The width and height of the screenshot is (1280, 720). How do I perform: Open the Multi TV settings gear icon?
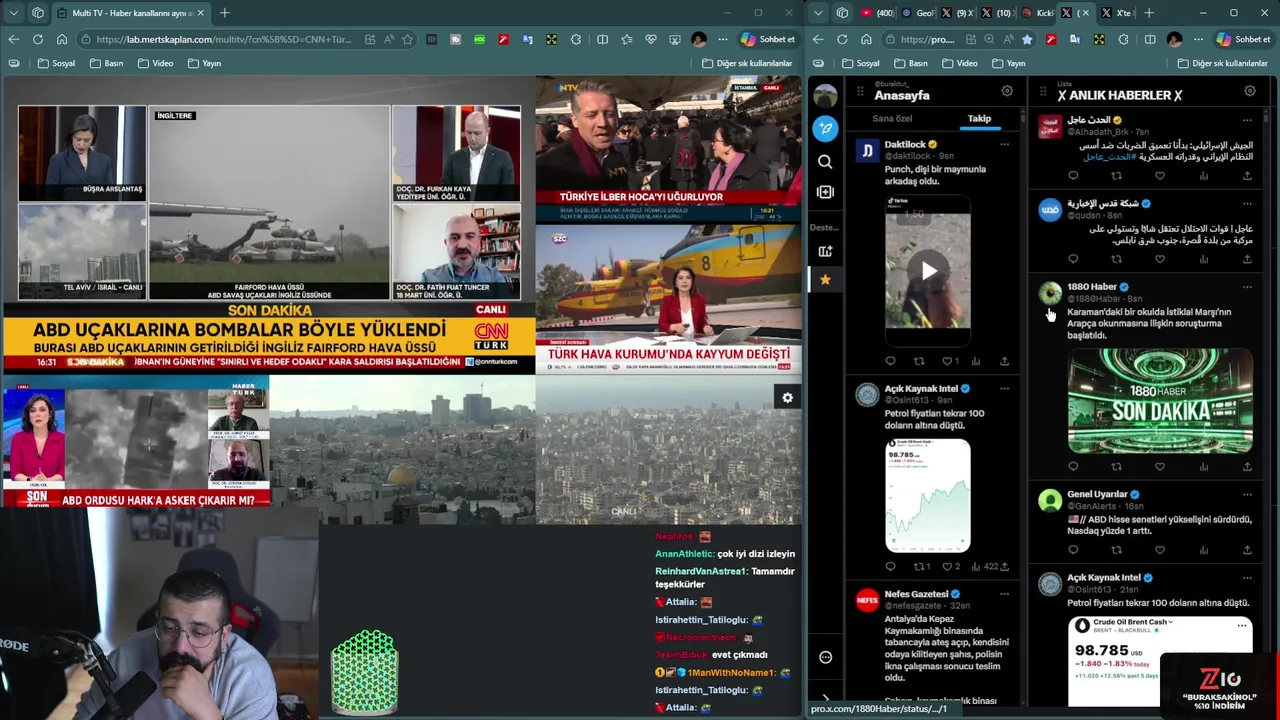point(787,398)
